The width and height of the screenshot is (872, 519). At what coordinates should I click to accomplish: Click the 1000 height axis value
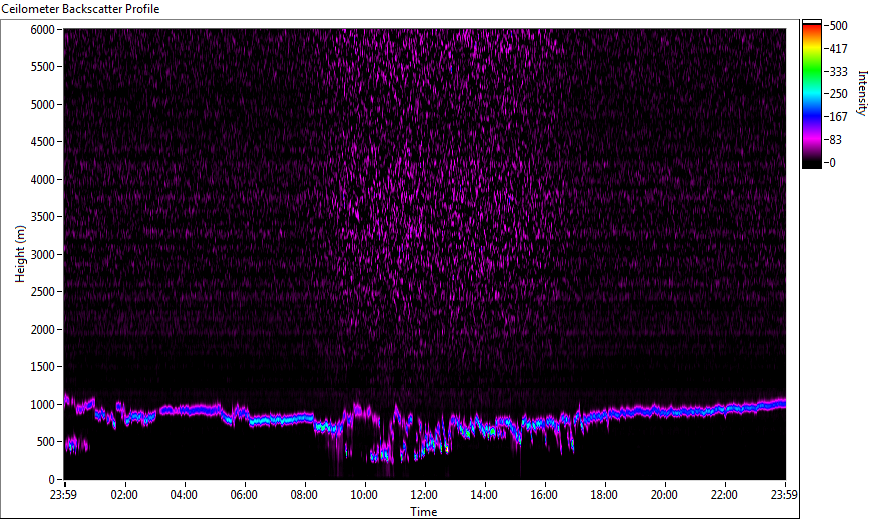[x=42, y=405]
